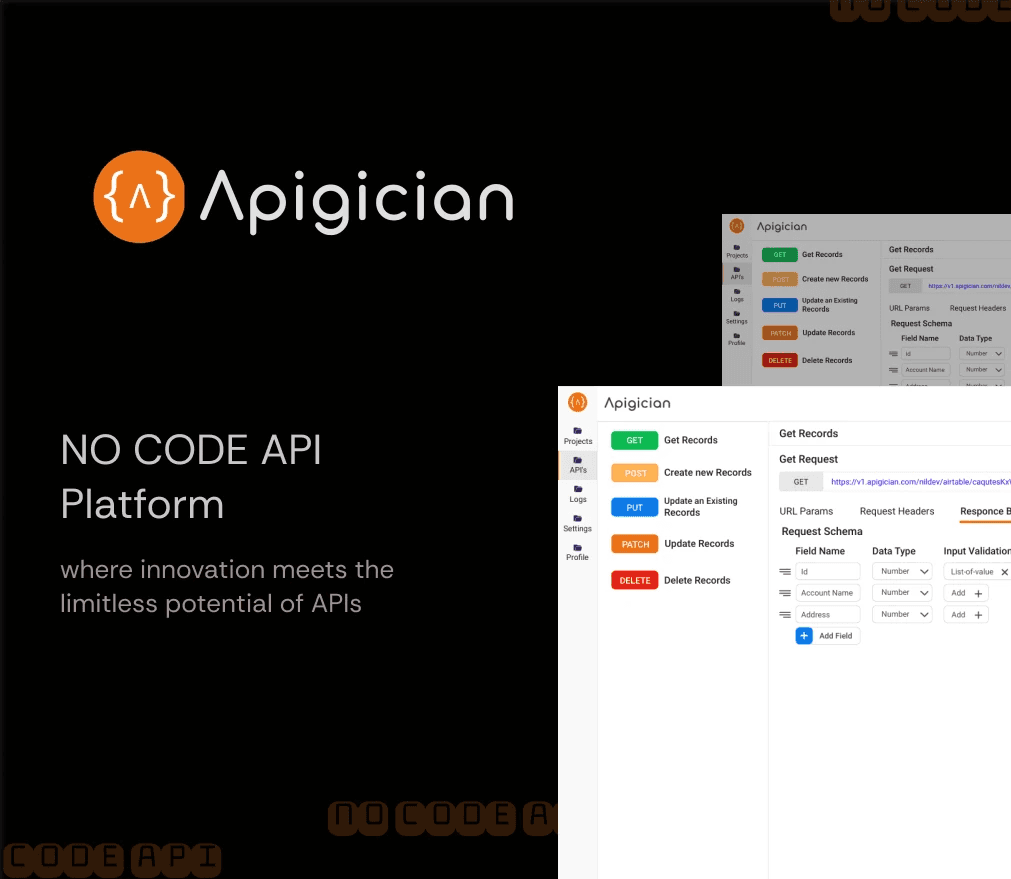Select blue PUT button in back window
Image resolution: width=1011 pixels, height=879 pixels.
(x=780, y=306)
